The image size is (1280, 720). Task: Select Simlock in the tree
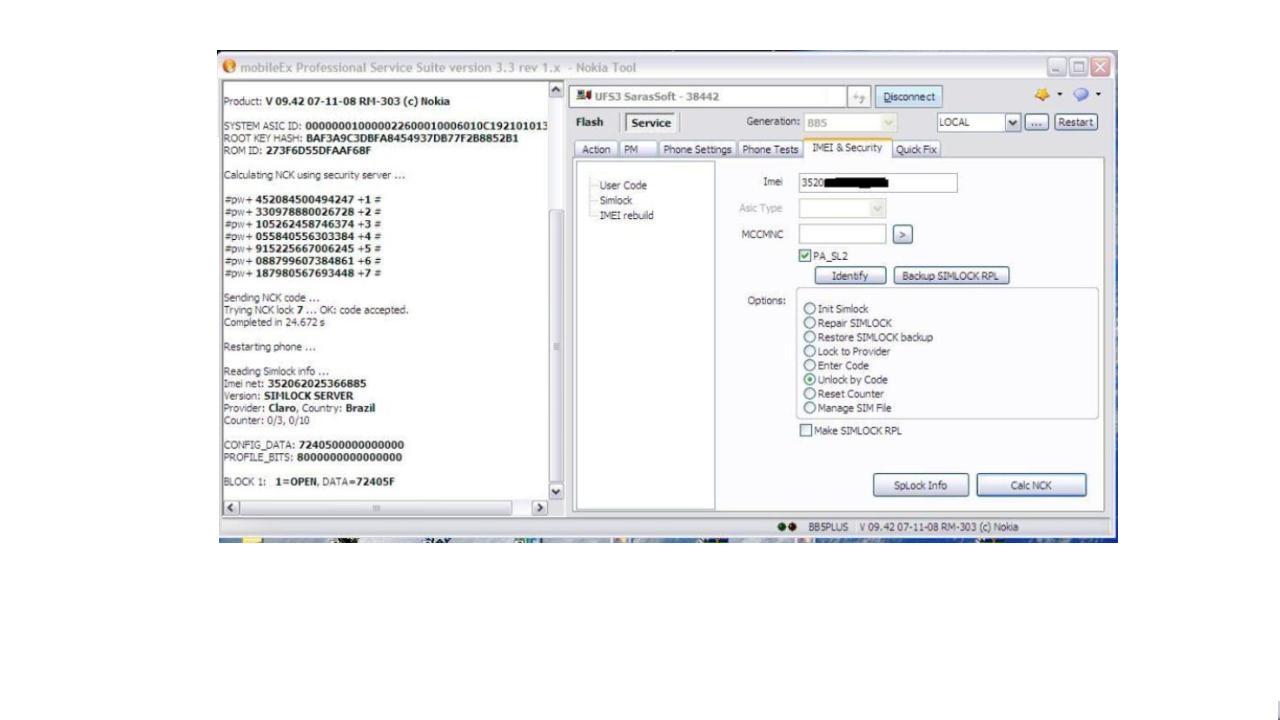tap(616, 200)
